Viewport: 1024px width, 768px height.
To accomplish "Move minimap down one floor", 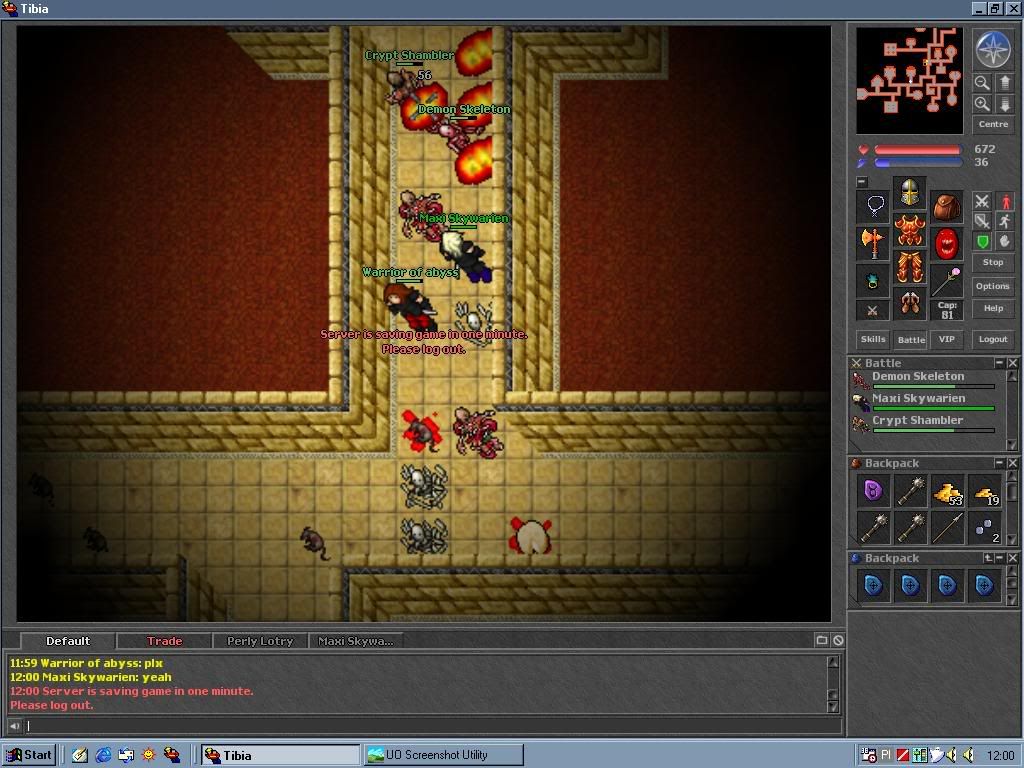I will [1004, 104].
